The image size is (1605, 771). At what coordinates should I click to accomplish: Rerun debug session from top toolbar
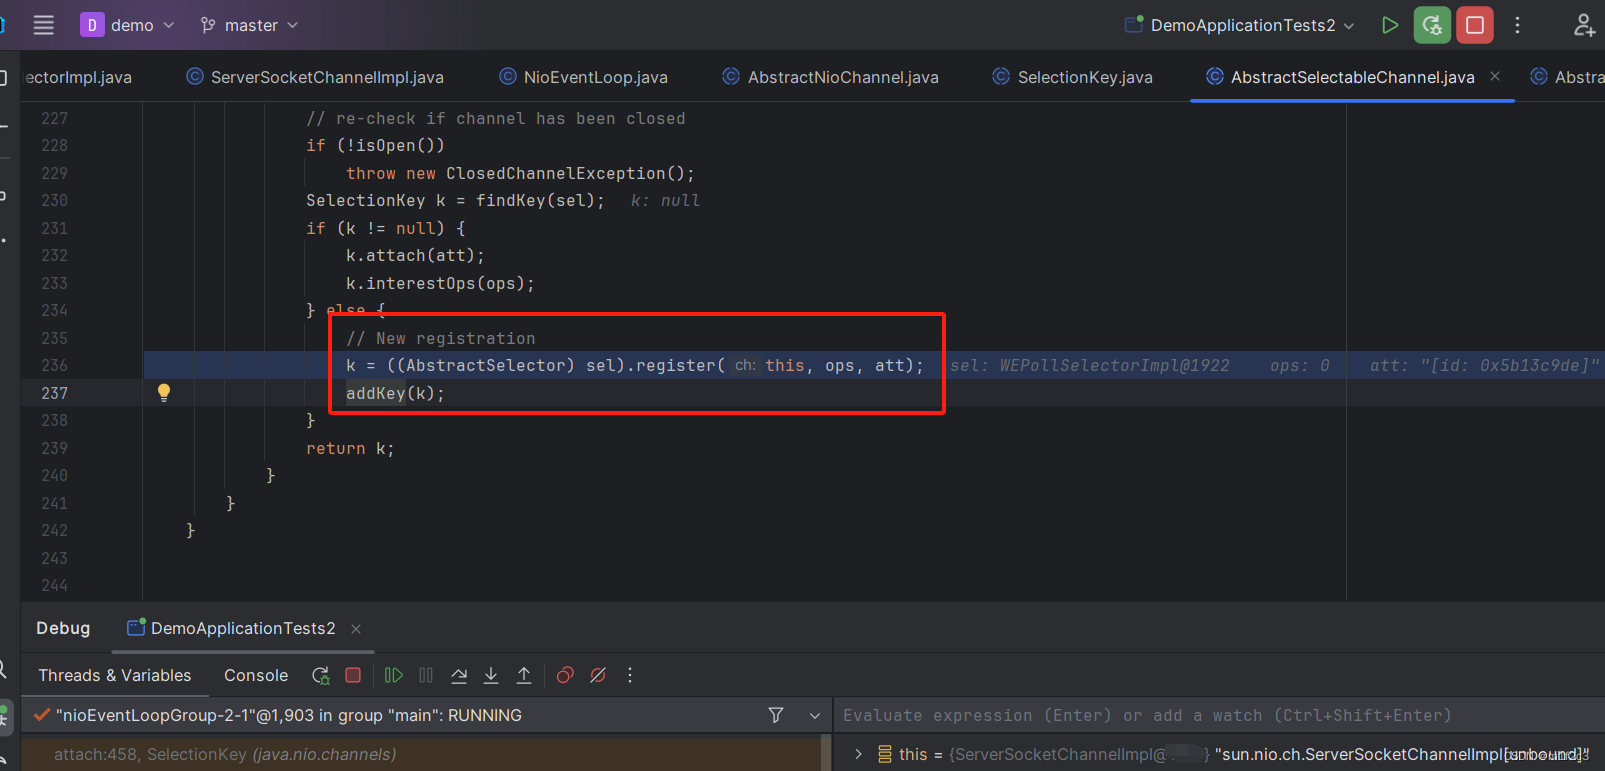[x=1432, y=25]
